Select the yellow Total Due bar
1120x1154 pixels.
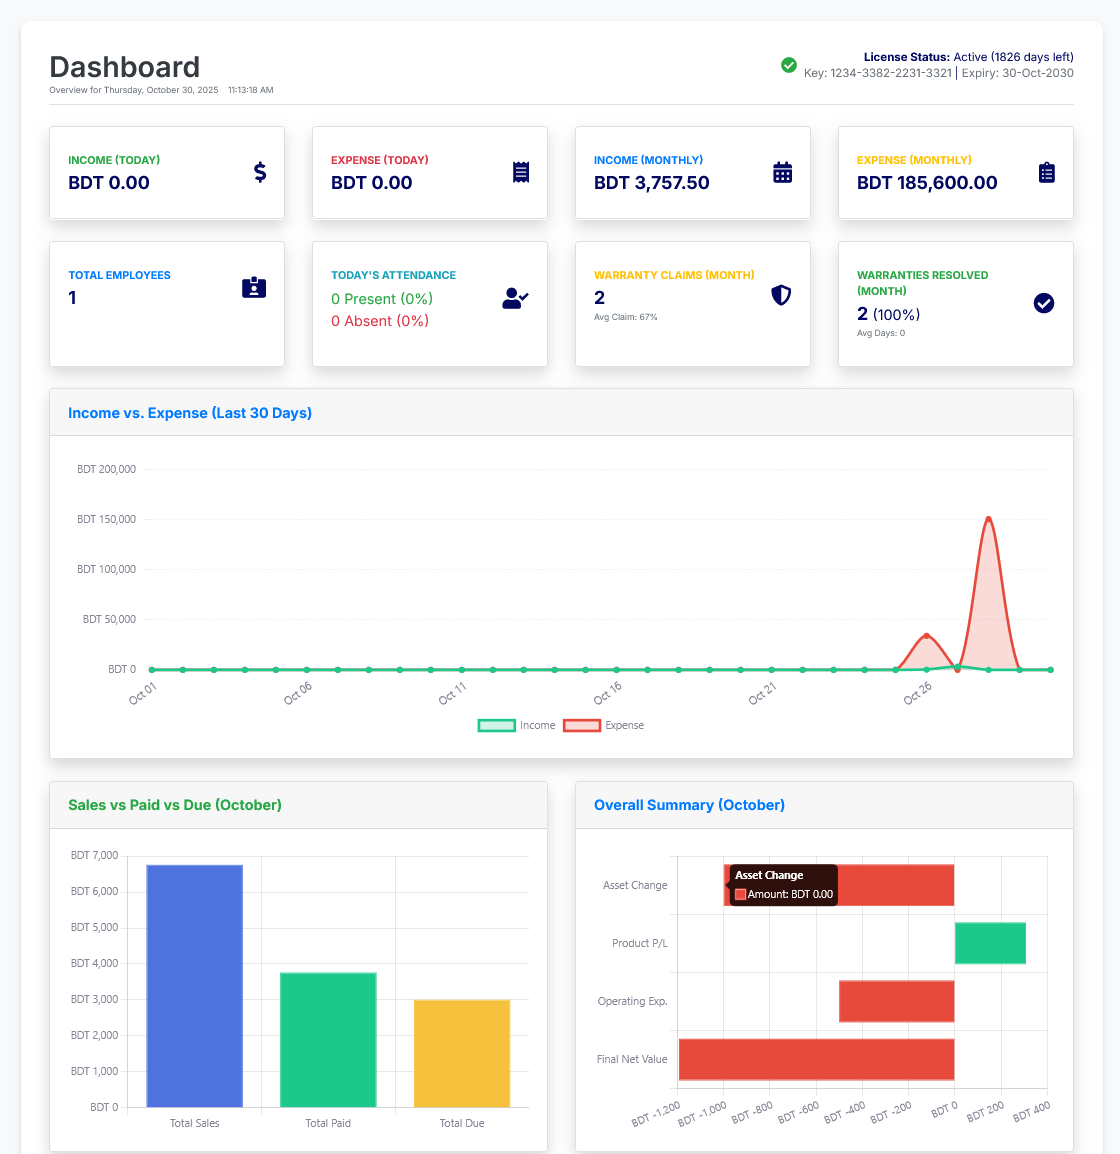[462, 1050]
